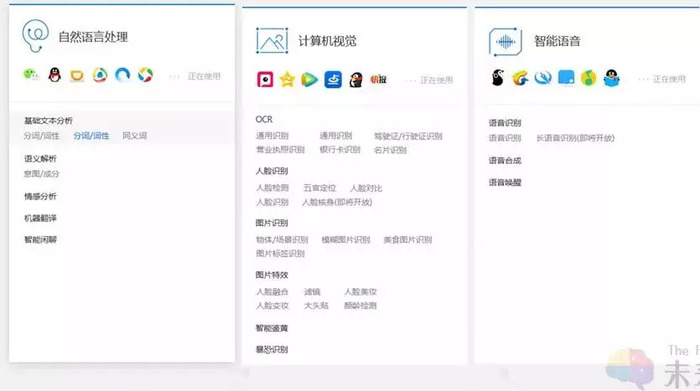Expand the 机器翻译 category
Viewport: 700px width, 391px height.
(x=40, y=218)
